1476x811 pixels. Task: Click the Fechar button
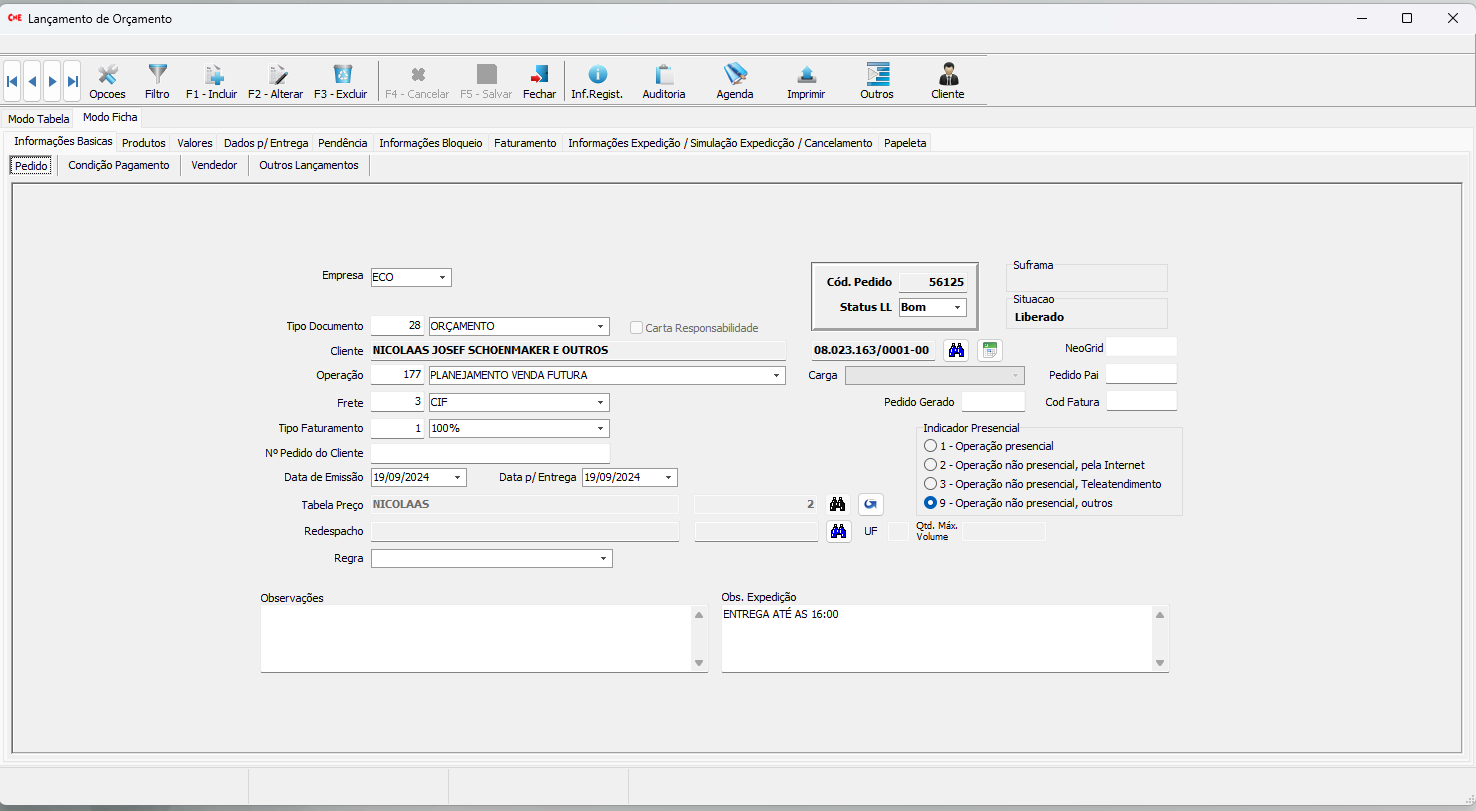coord(539,81)
